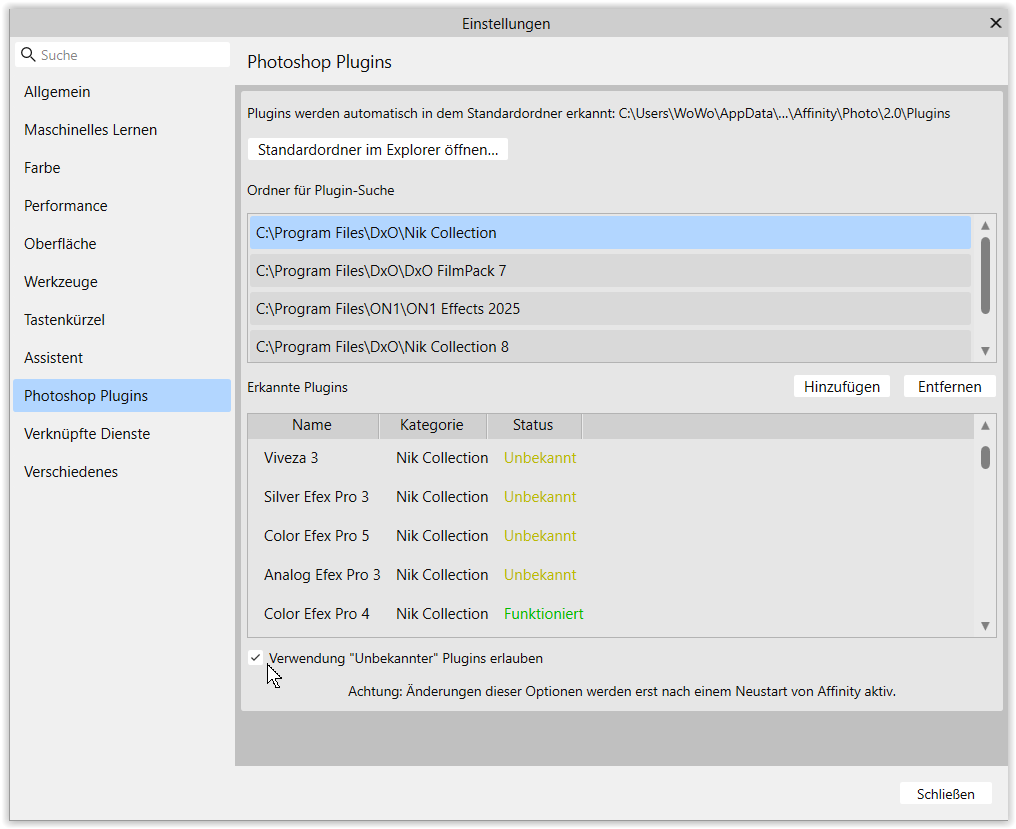Viewport: 1016px width, 829px height.
Task: Click Standardordner im Explorer öffnen button
Action: (378, 150)
